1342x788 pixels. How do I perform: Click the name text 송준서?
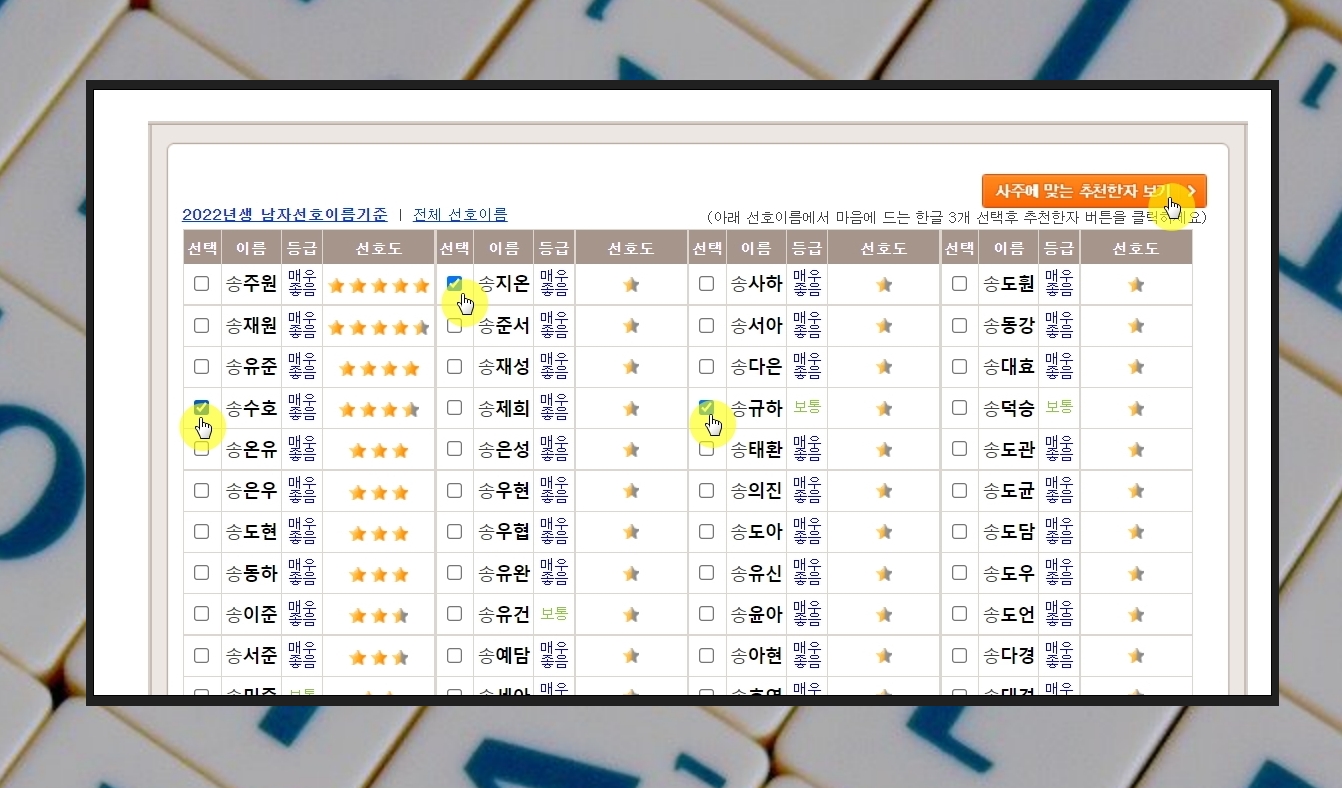pyautogui.click(x=504, y=326)
